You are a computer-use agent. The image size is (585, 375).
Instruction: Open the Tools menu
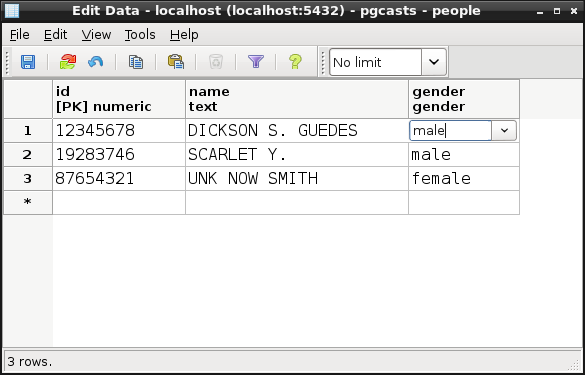tap(140, 35)
